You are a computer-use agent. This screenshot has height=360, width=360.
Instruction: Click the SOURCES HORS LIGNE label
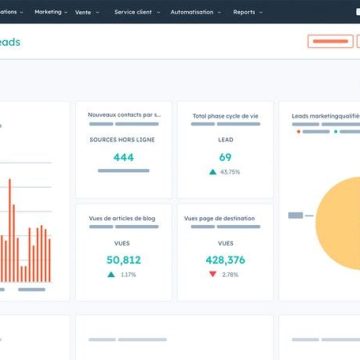tap(122, 140)
